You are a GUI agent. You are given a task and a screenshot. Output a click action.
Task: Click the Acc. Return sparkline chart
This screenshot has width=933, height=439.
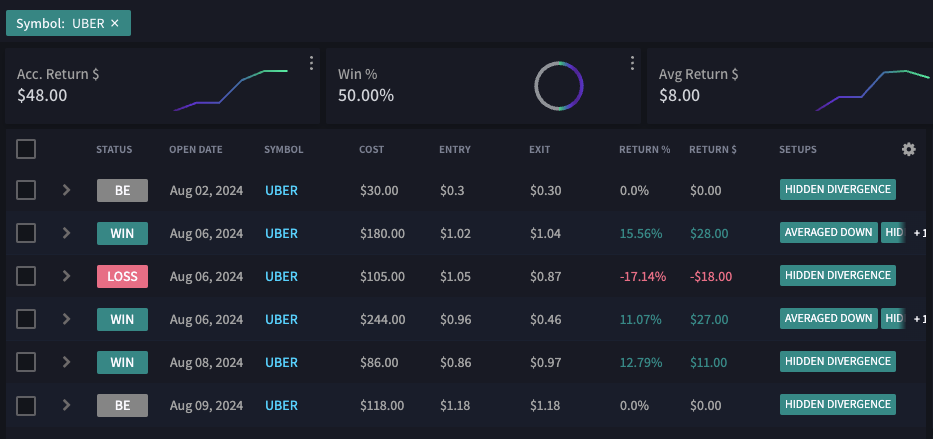[231, 90]
